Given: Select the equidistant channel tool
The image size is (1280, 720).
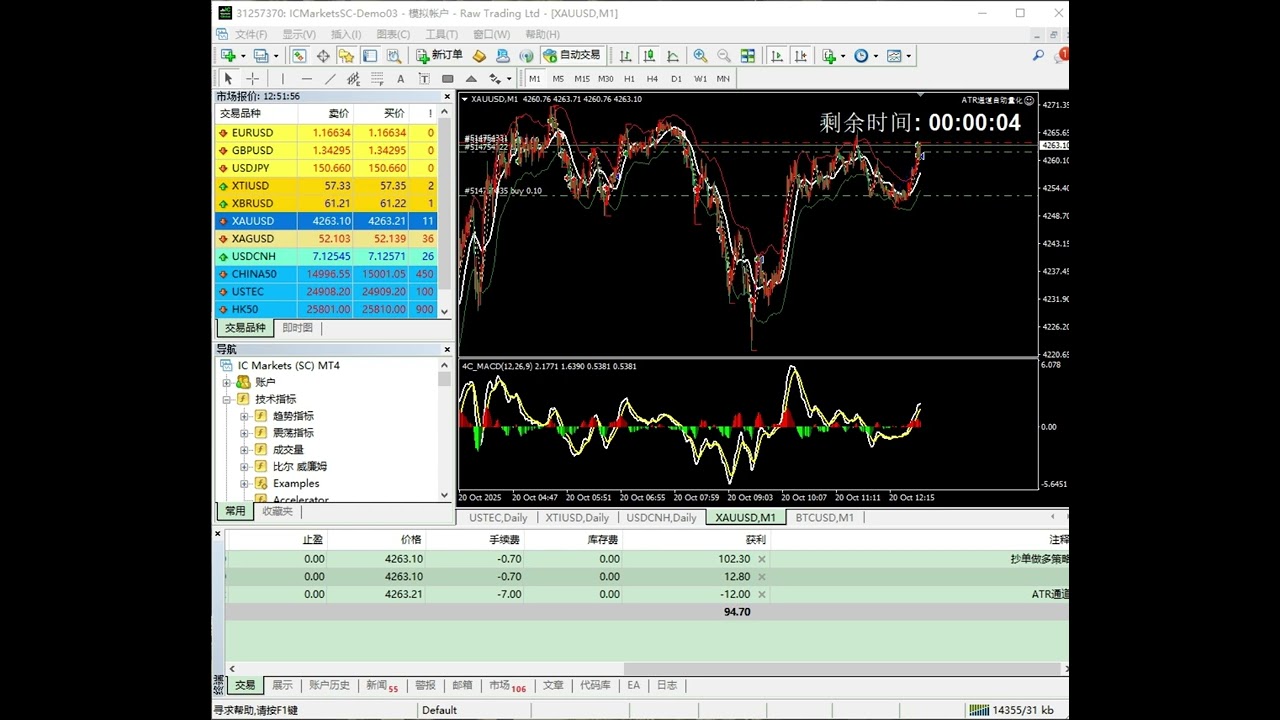Looking at the screenshot, I should [353, 78].
